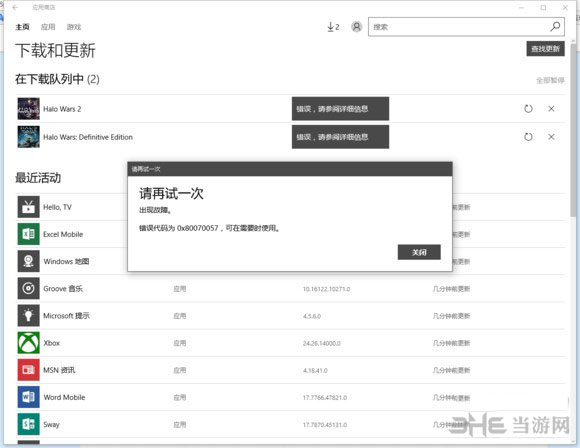
Task: Select the Xbox row name
Action: pos(51,343)
